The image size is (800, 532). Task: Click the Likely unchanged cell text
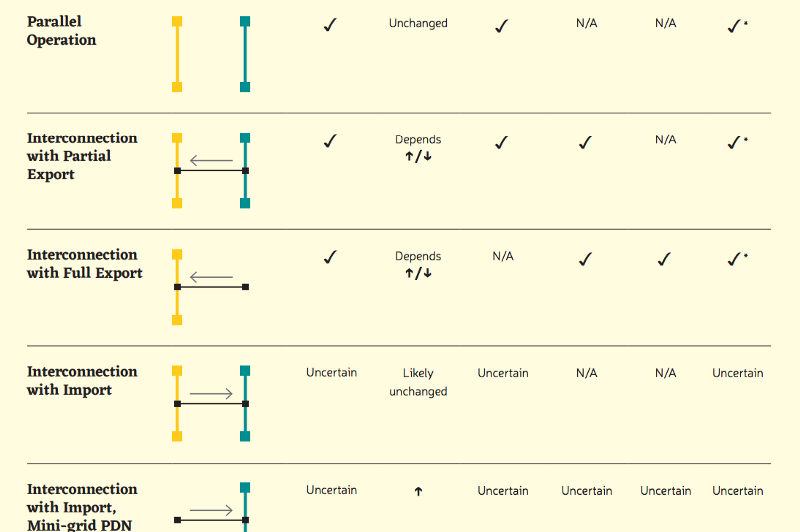tap(418, 382)
